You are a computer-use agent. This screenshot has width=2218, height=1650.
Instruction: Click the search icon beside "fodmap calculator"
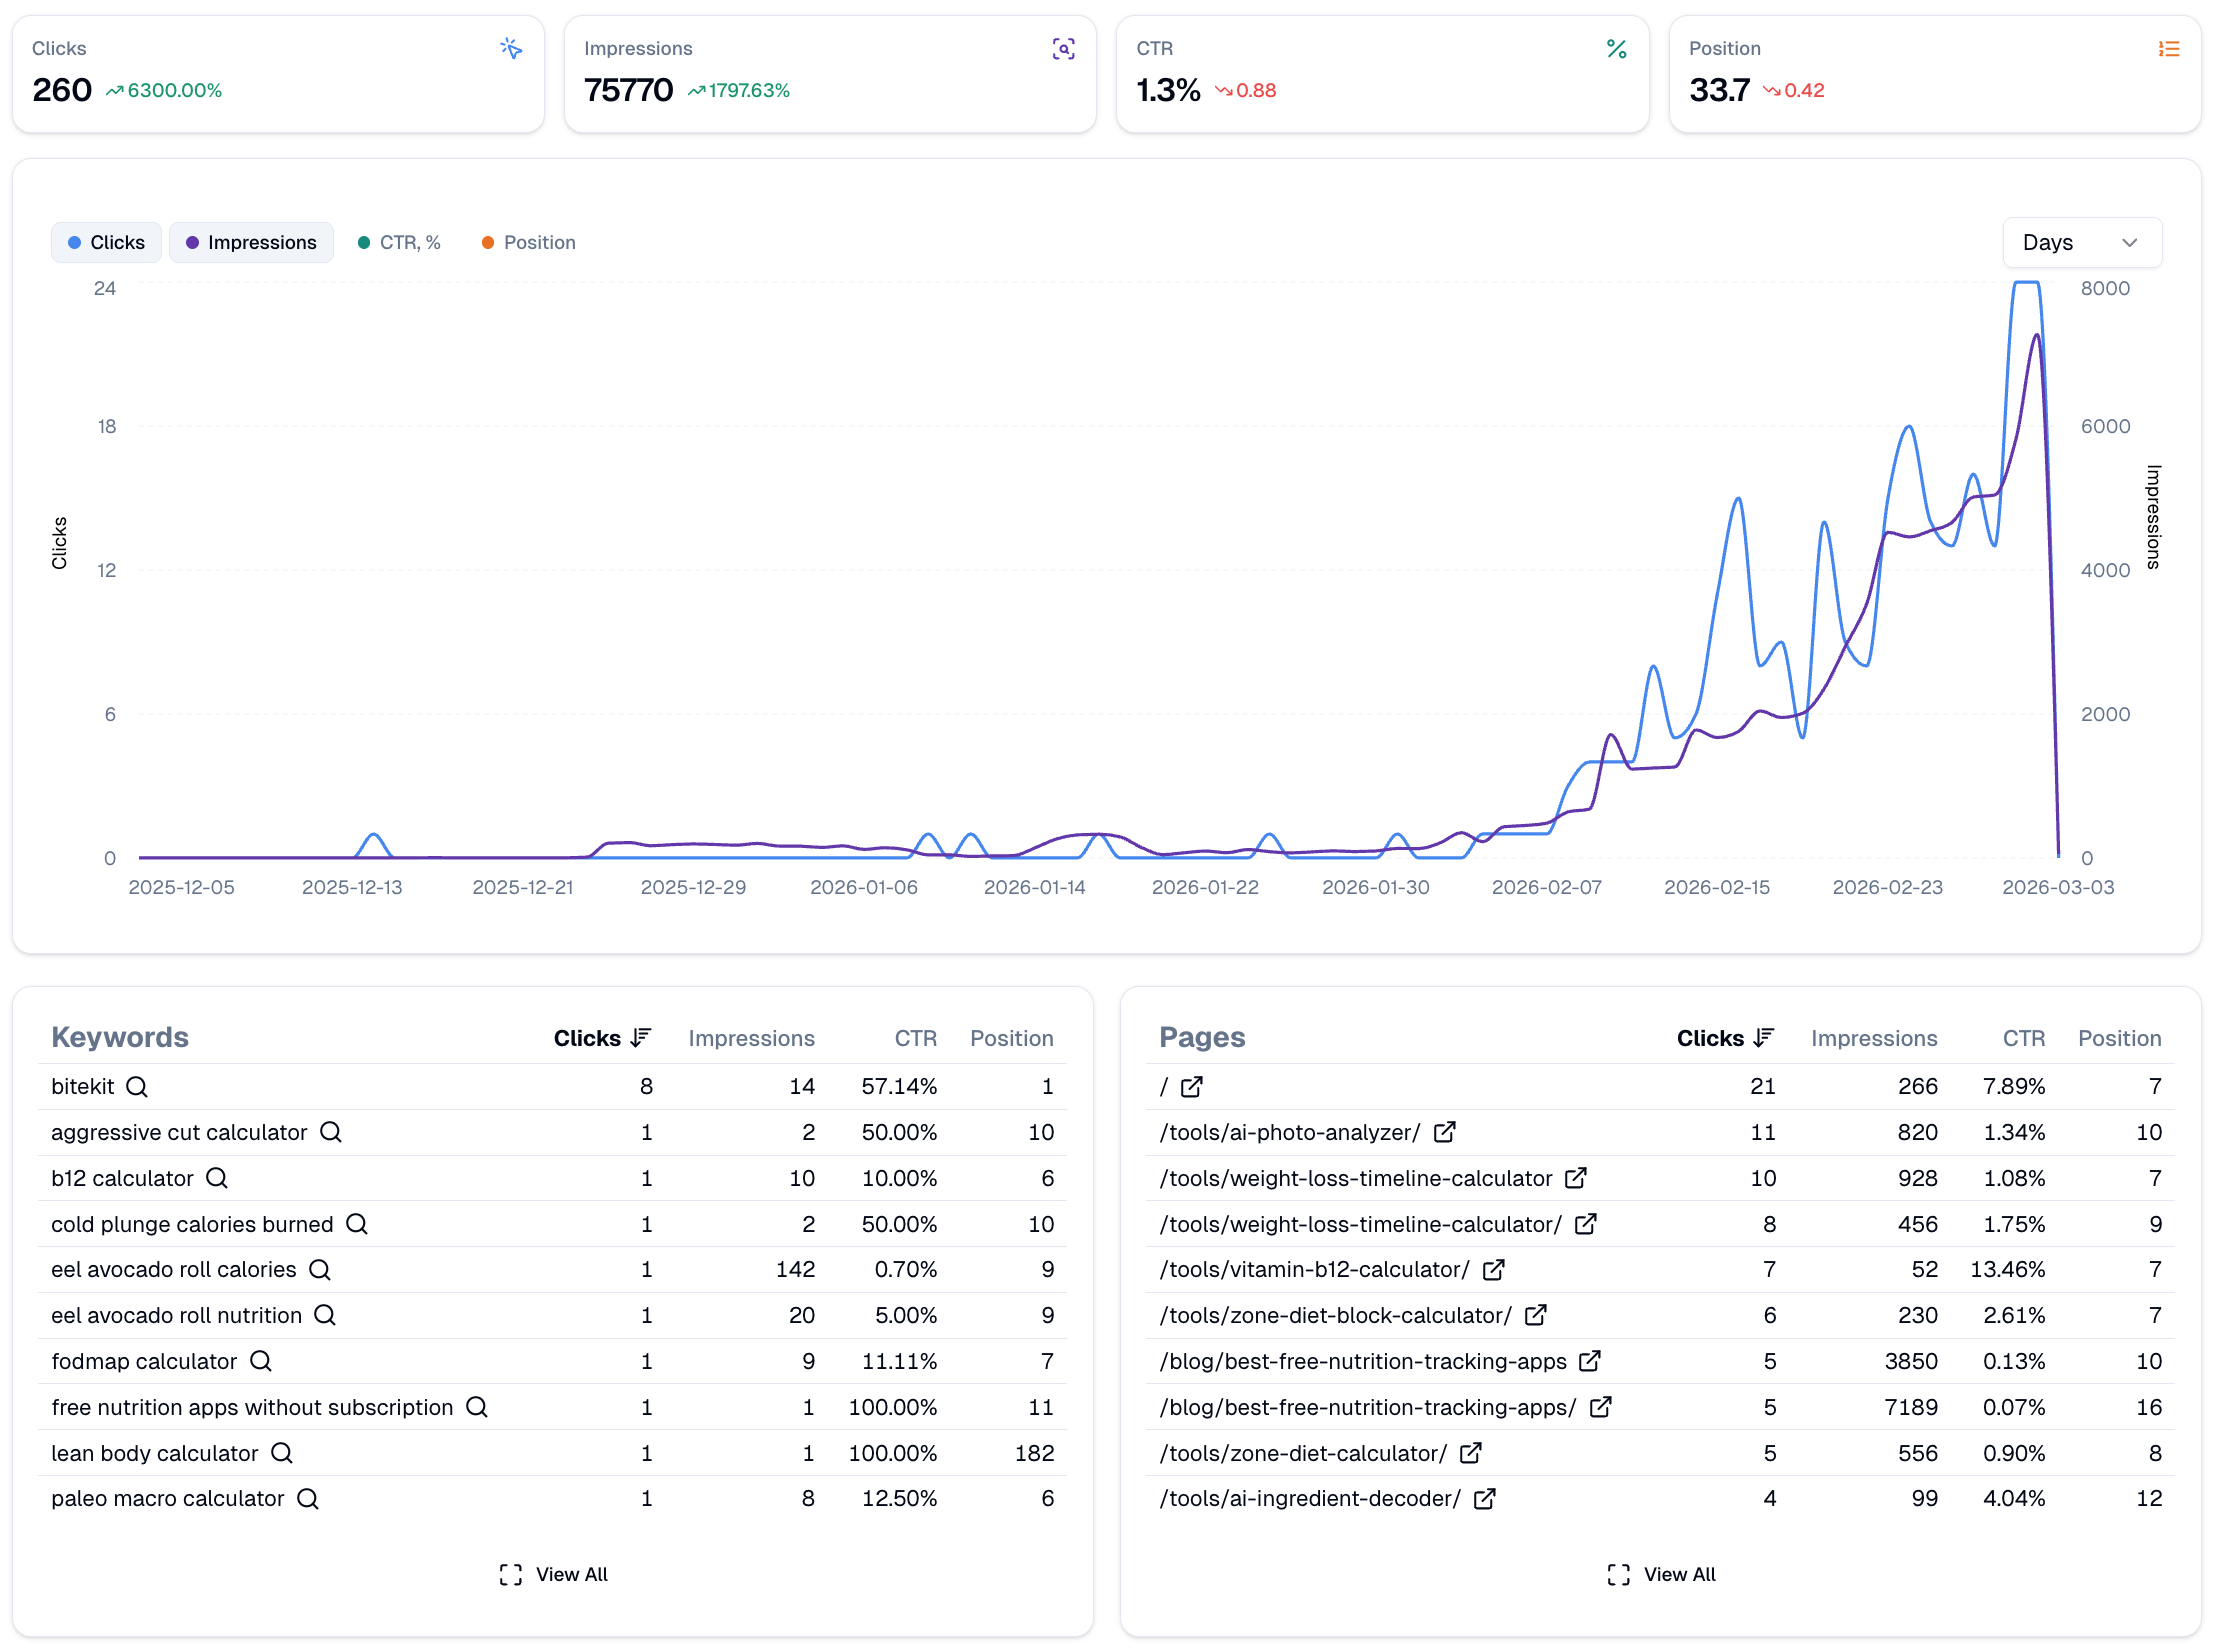(x=261, y=1361)
